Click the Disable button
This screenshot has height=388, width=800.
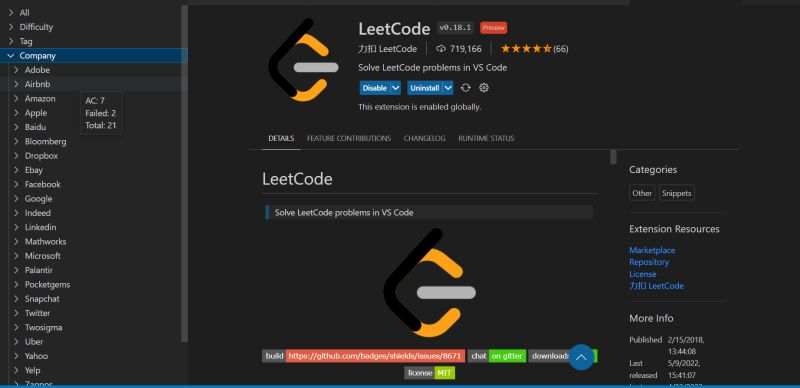(374, 88)
